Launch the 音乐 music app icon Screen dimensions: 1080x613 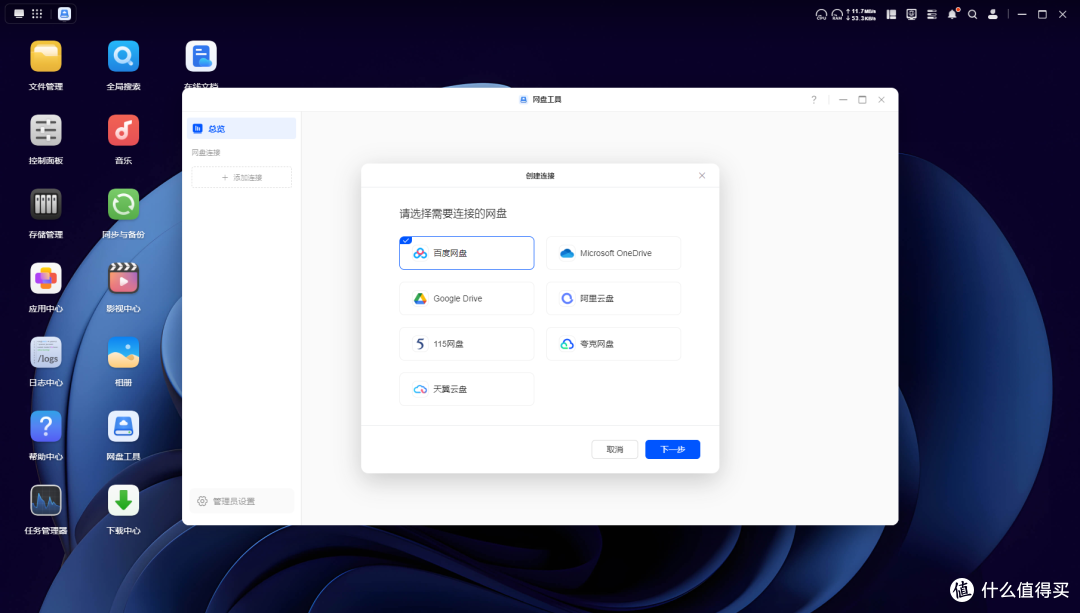pos(123,130)
